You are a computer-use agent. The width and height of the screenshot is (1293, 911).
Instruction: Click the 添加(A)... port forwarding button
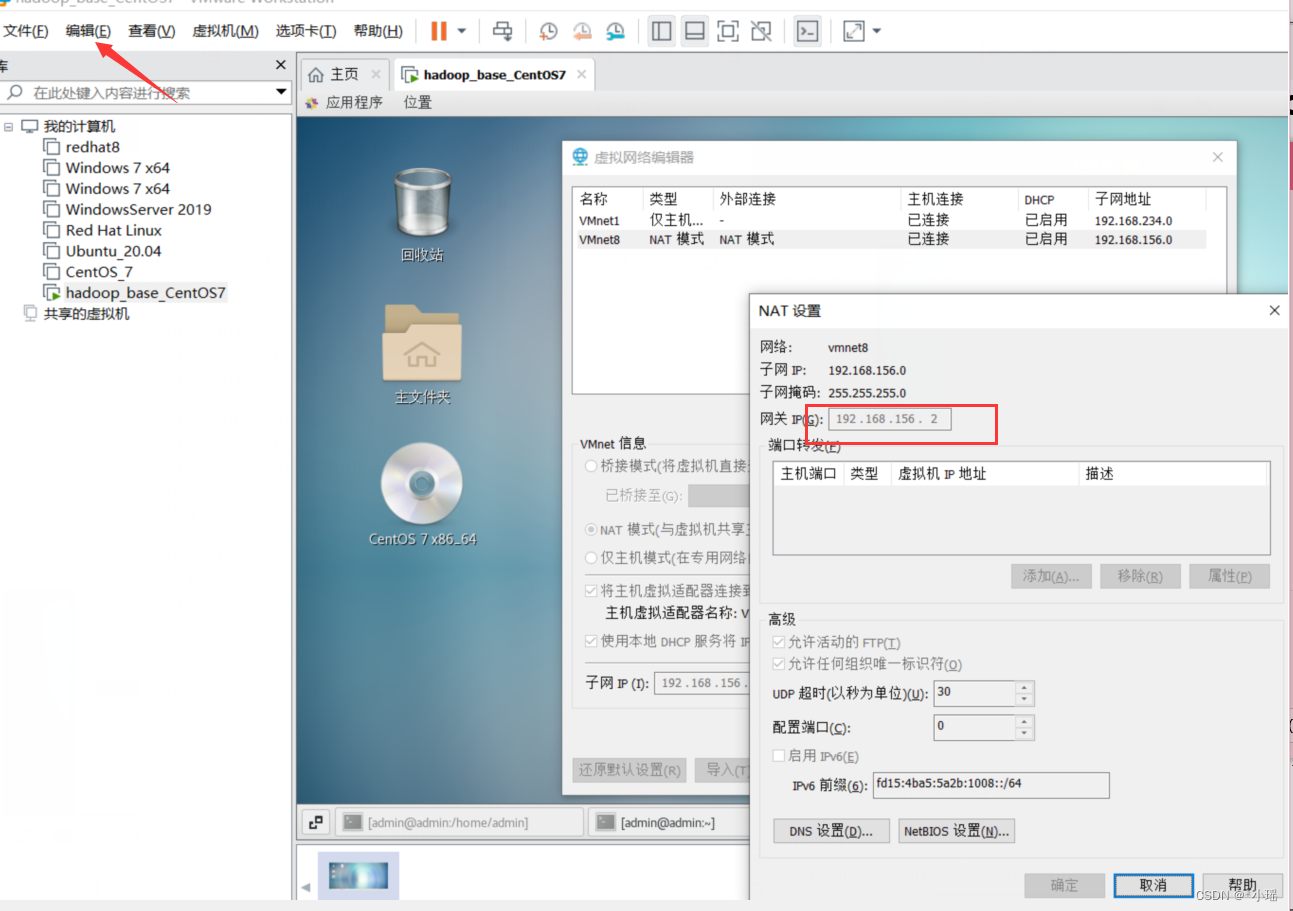[x=1050, y=576]
